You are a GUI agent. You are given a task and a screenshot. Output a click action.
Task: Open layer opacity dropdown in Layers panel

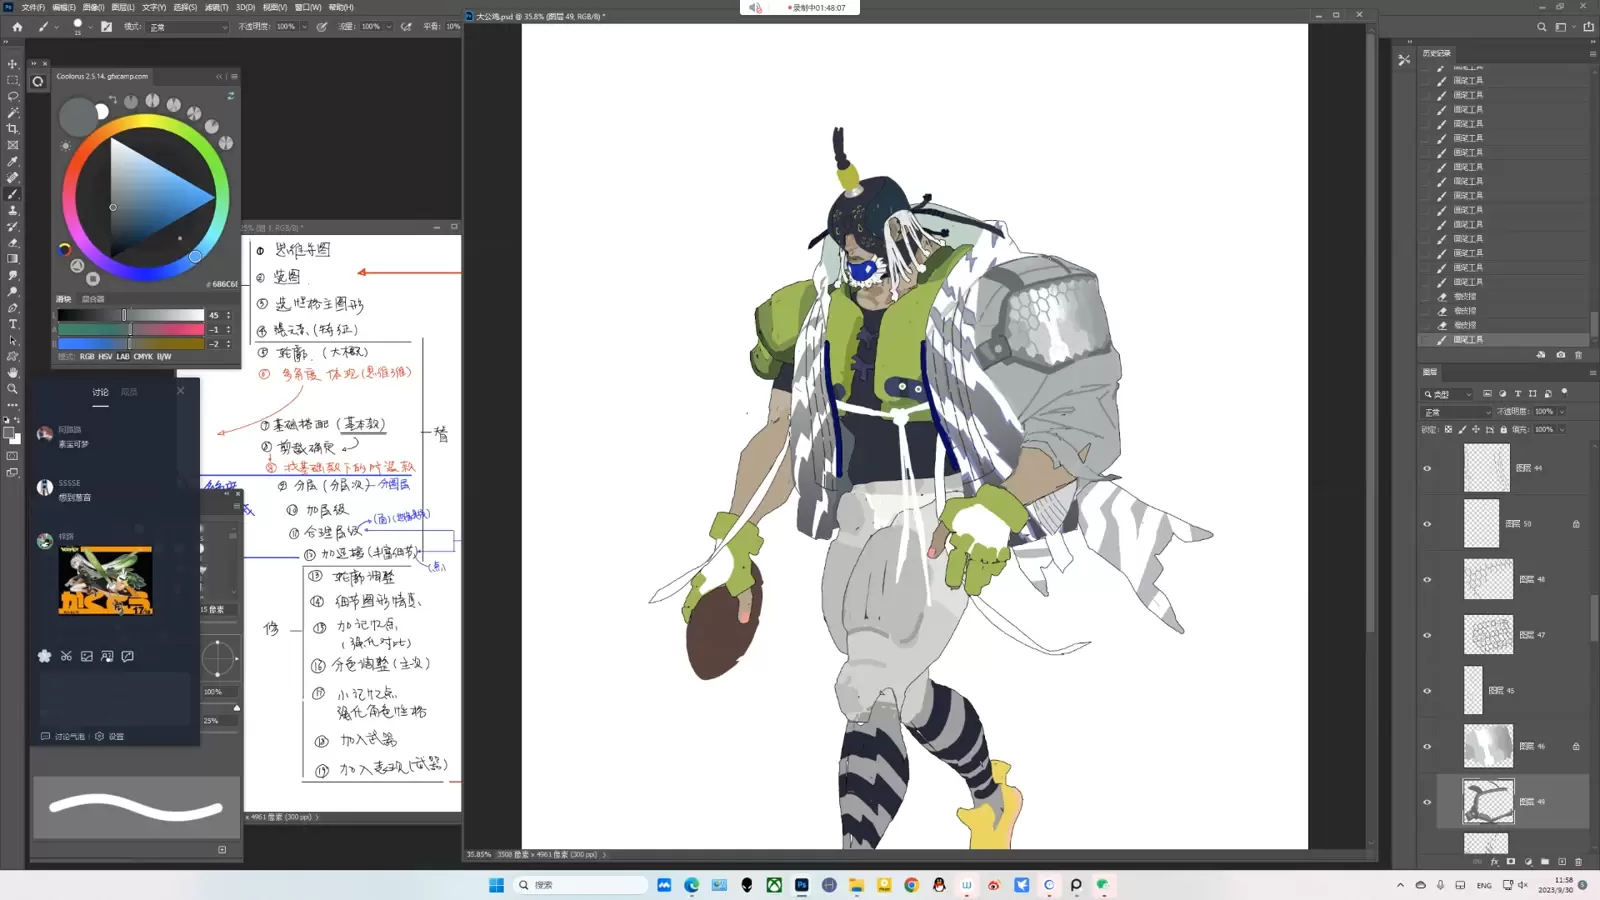[1562, 412]
